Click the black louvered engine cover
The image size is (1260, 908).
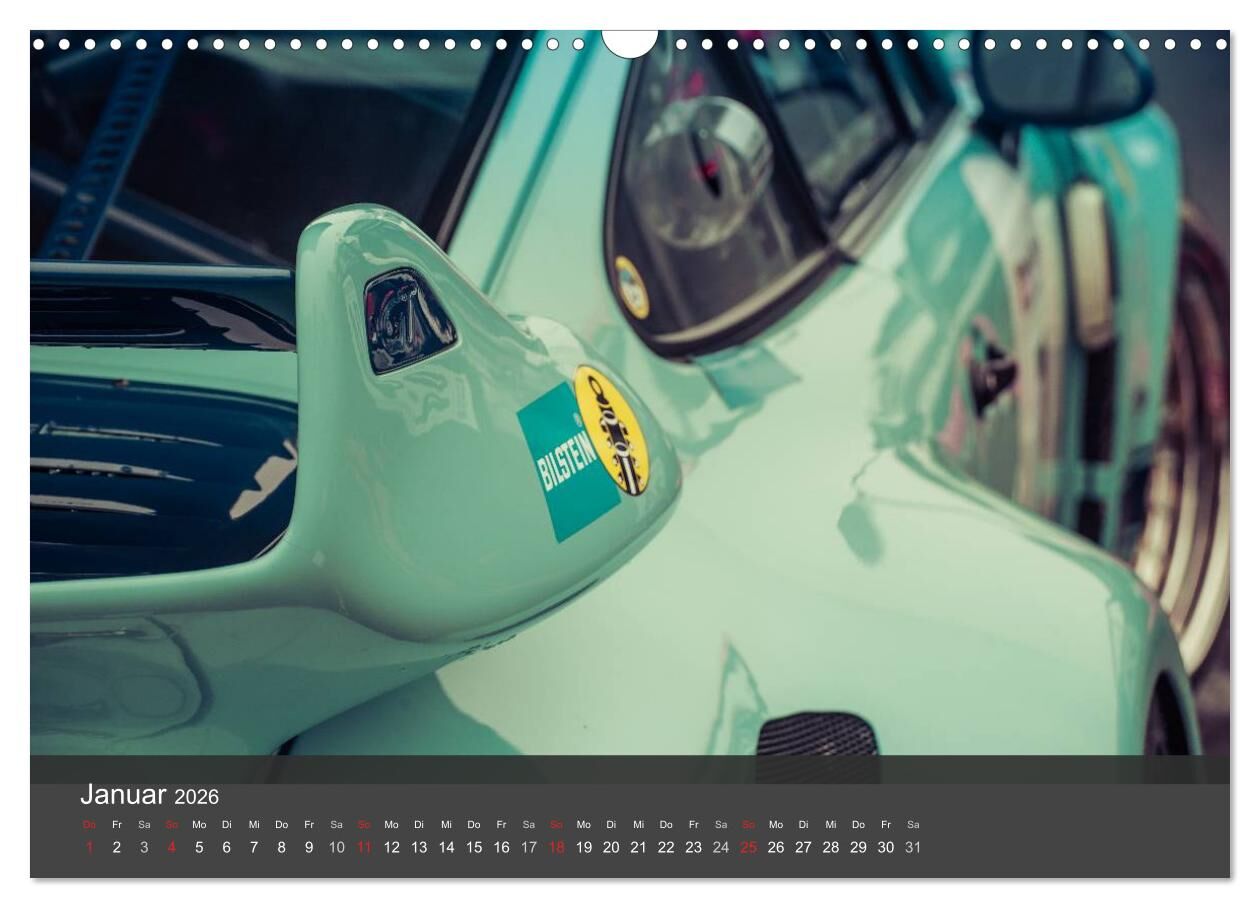point(150,470)
